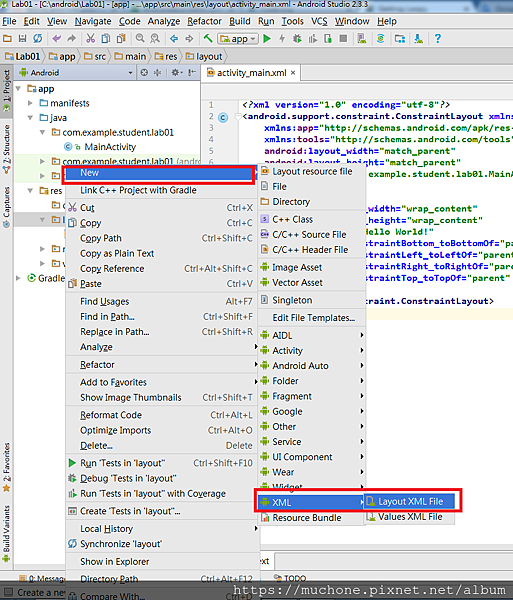Close the activity_main.xml tab

pos(293,73)
